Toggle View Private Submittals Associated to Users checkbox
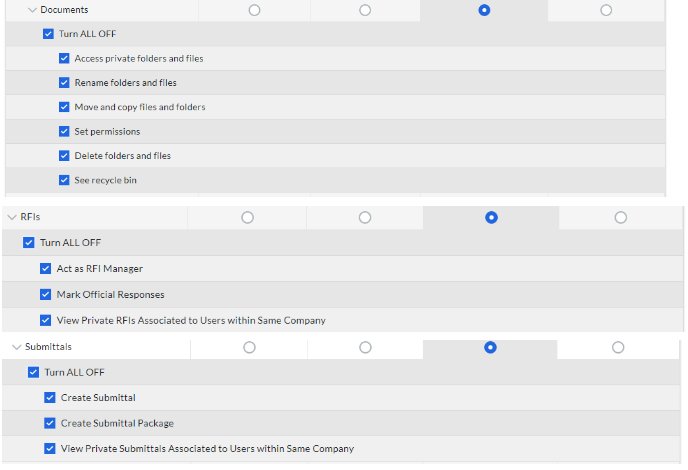Screen dimensions: 688x470 50,449
